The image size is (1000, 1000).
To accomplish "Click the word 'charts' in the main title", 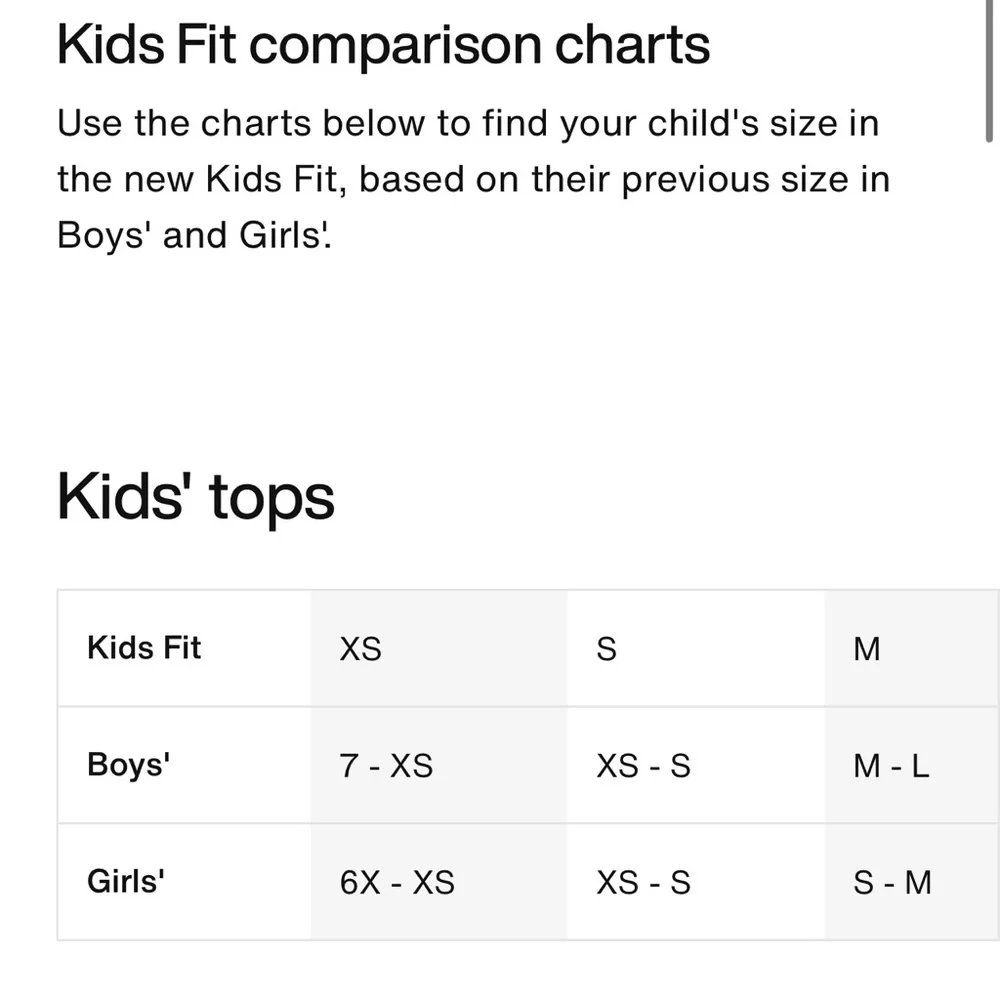I will [x=632, y=46].
